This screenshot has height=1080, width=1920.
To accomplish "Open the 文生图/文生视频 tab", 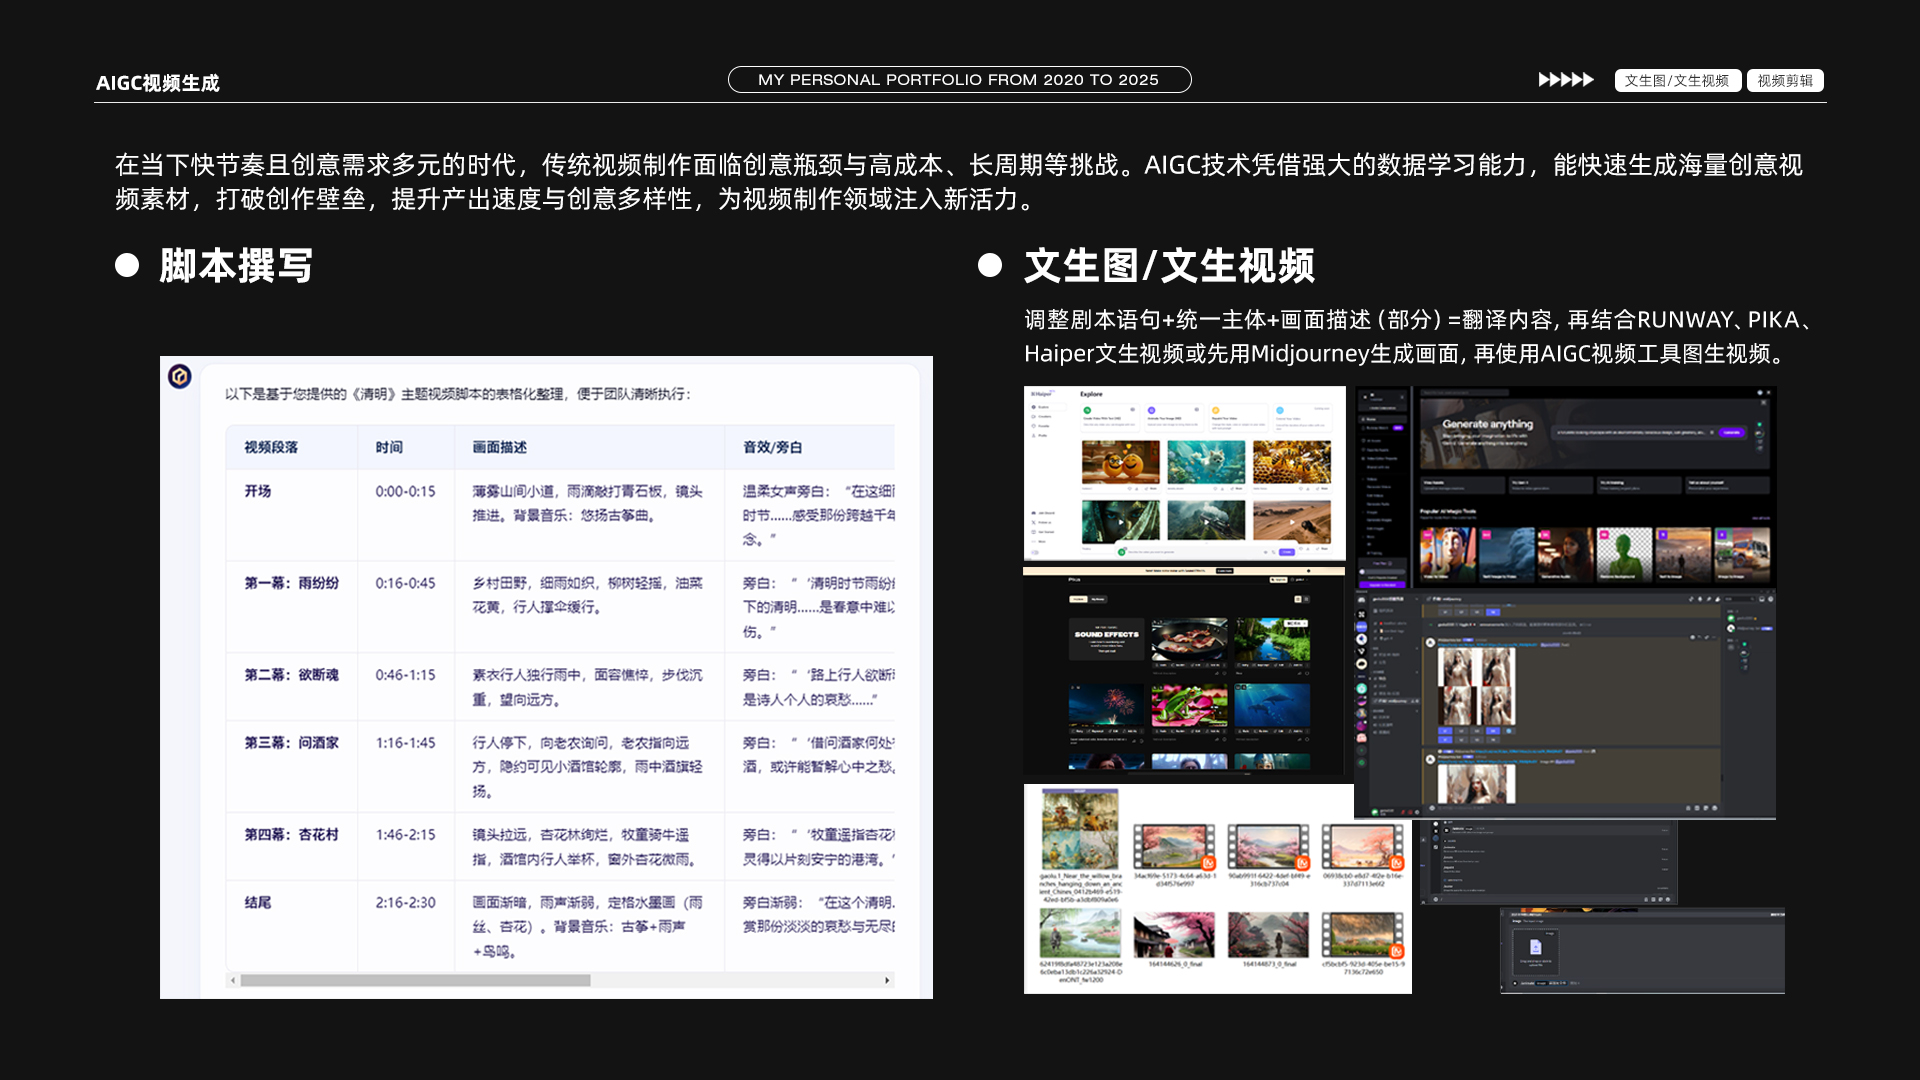I will (1677, 80).
